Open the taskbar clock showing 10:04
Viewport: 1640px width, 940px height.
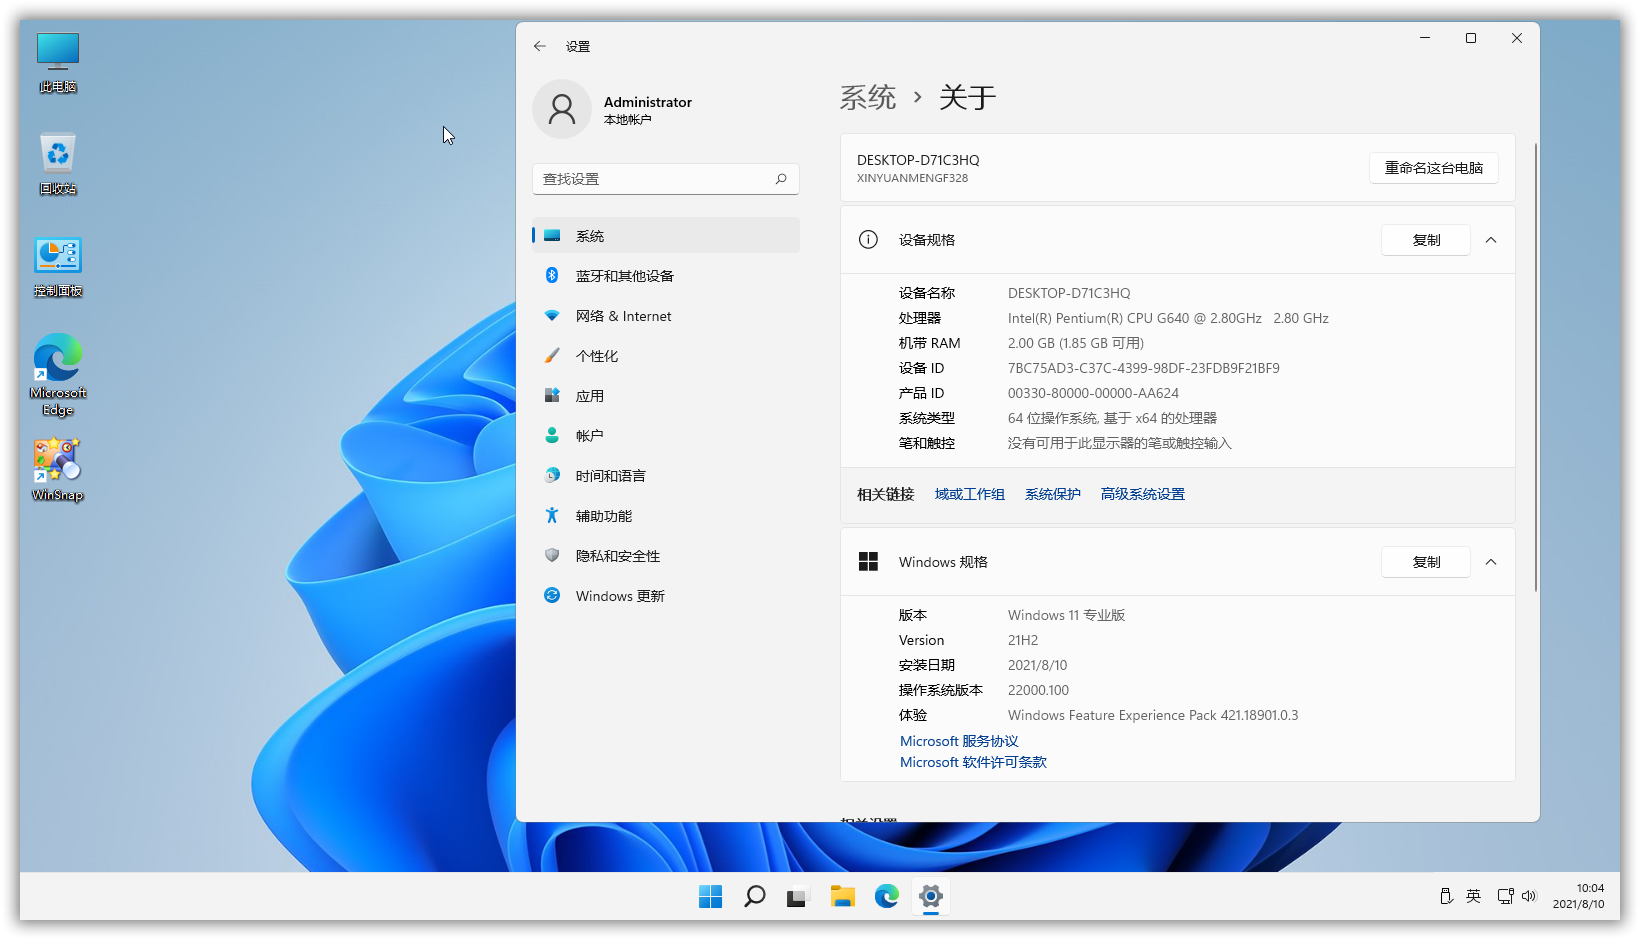pyautogui.click(x=1578, y=896)
